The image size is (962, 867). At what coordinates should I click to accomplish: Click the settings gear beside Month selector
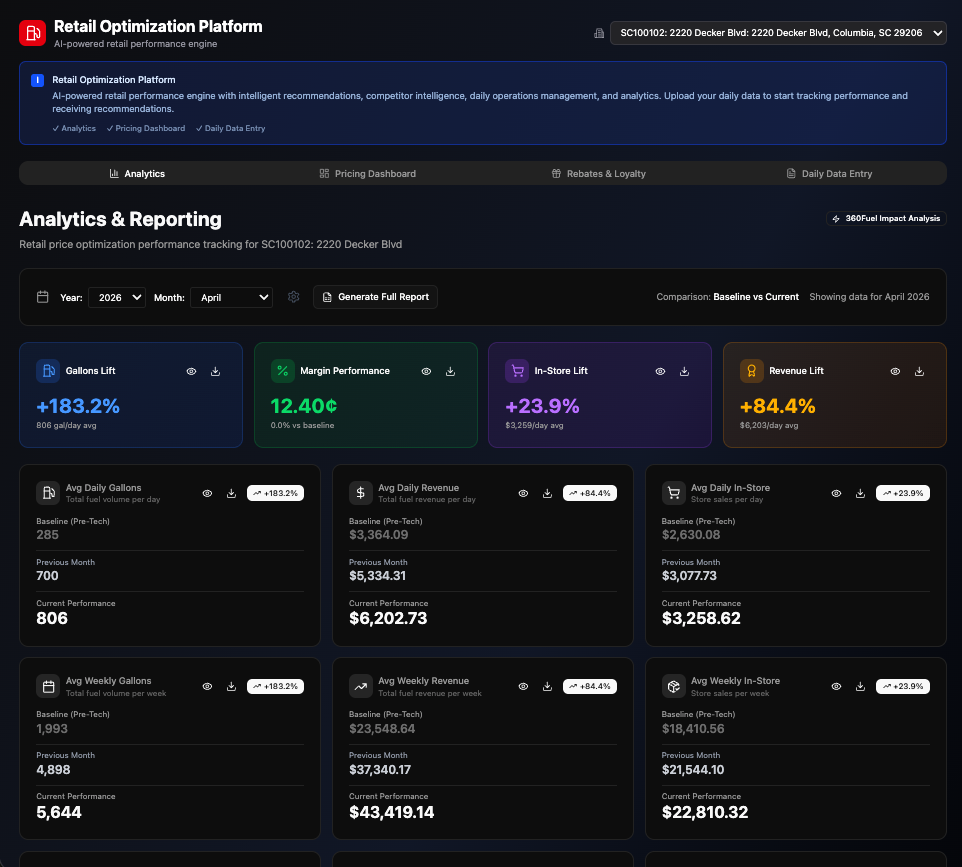294,297
